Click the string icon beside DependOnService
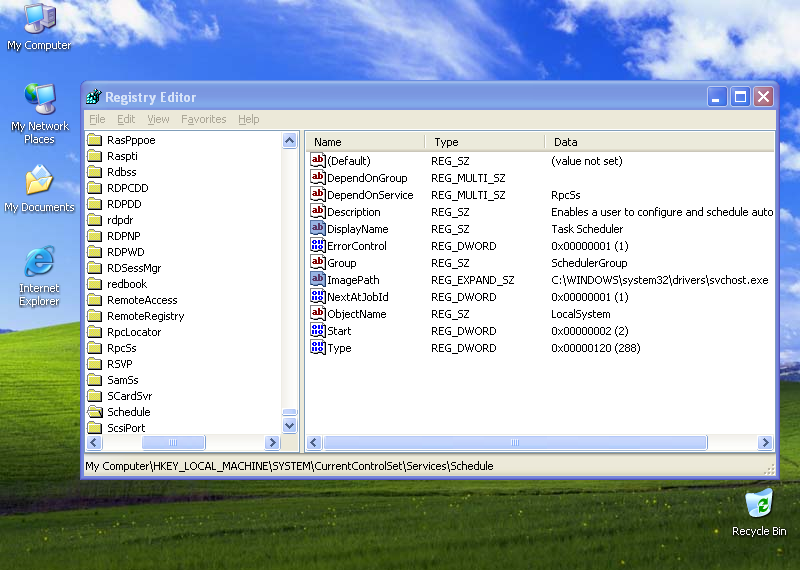Viewport: 800px width, 570px height. tap(317, 194)
